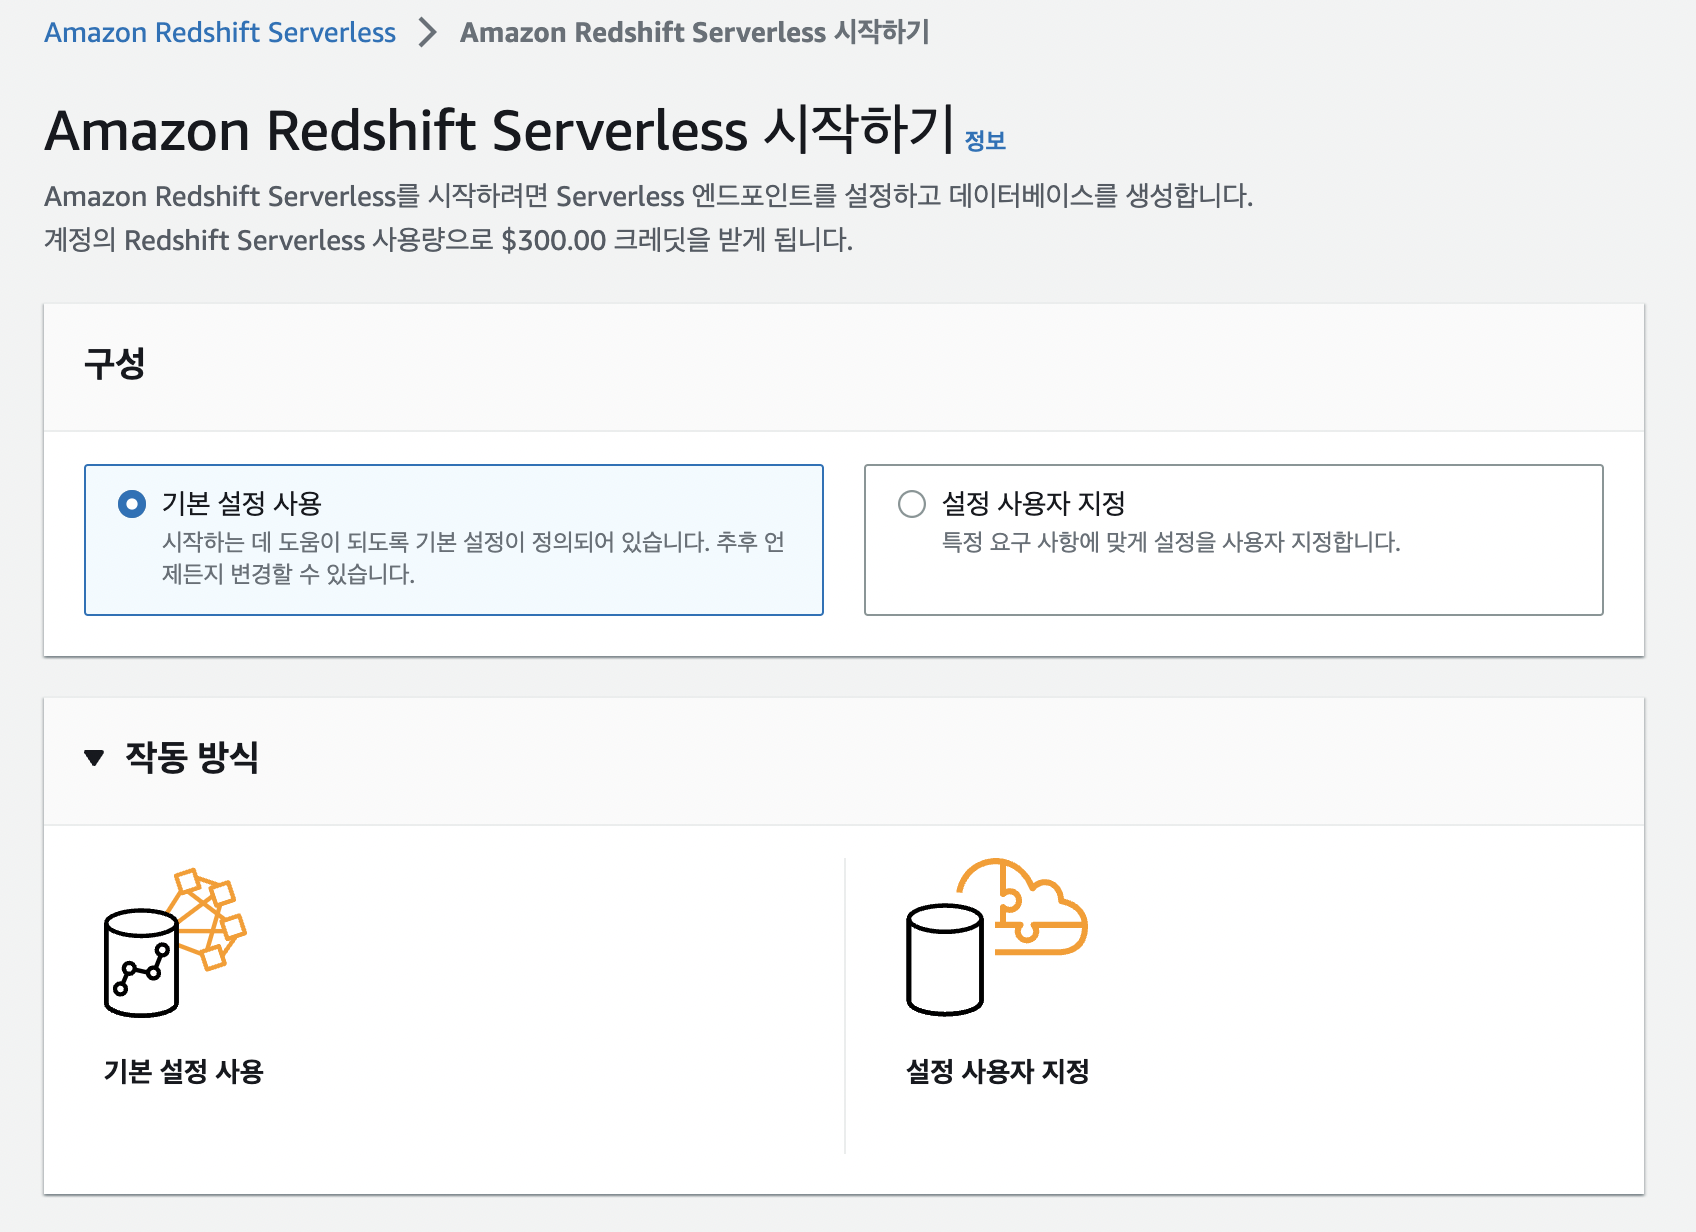The image size is (1696, 1232).
Task: Click the main page title heading
Action: (x=499, y=131)
